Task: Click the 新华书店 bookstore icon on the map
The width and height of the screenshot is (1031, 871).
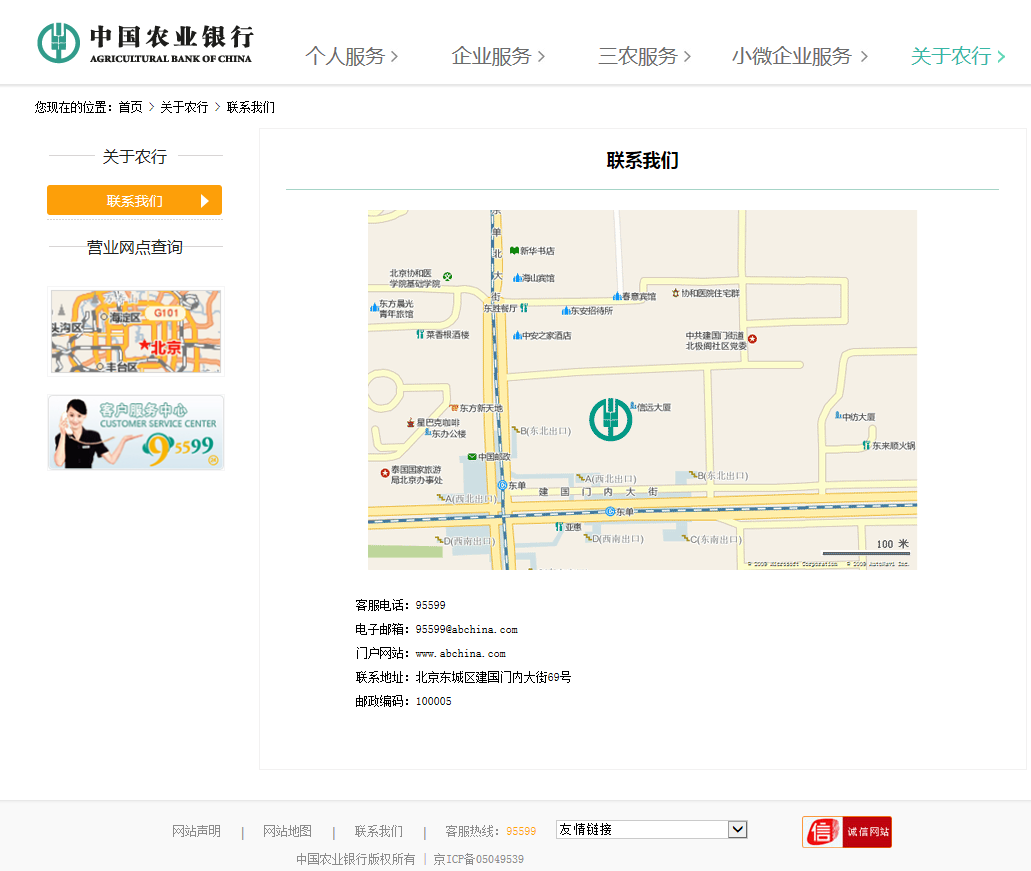Action: click(514, 250)
